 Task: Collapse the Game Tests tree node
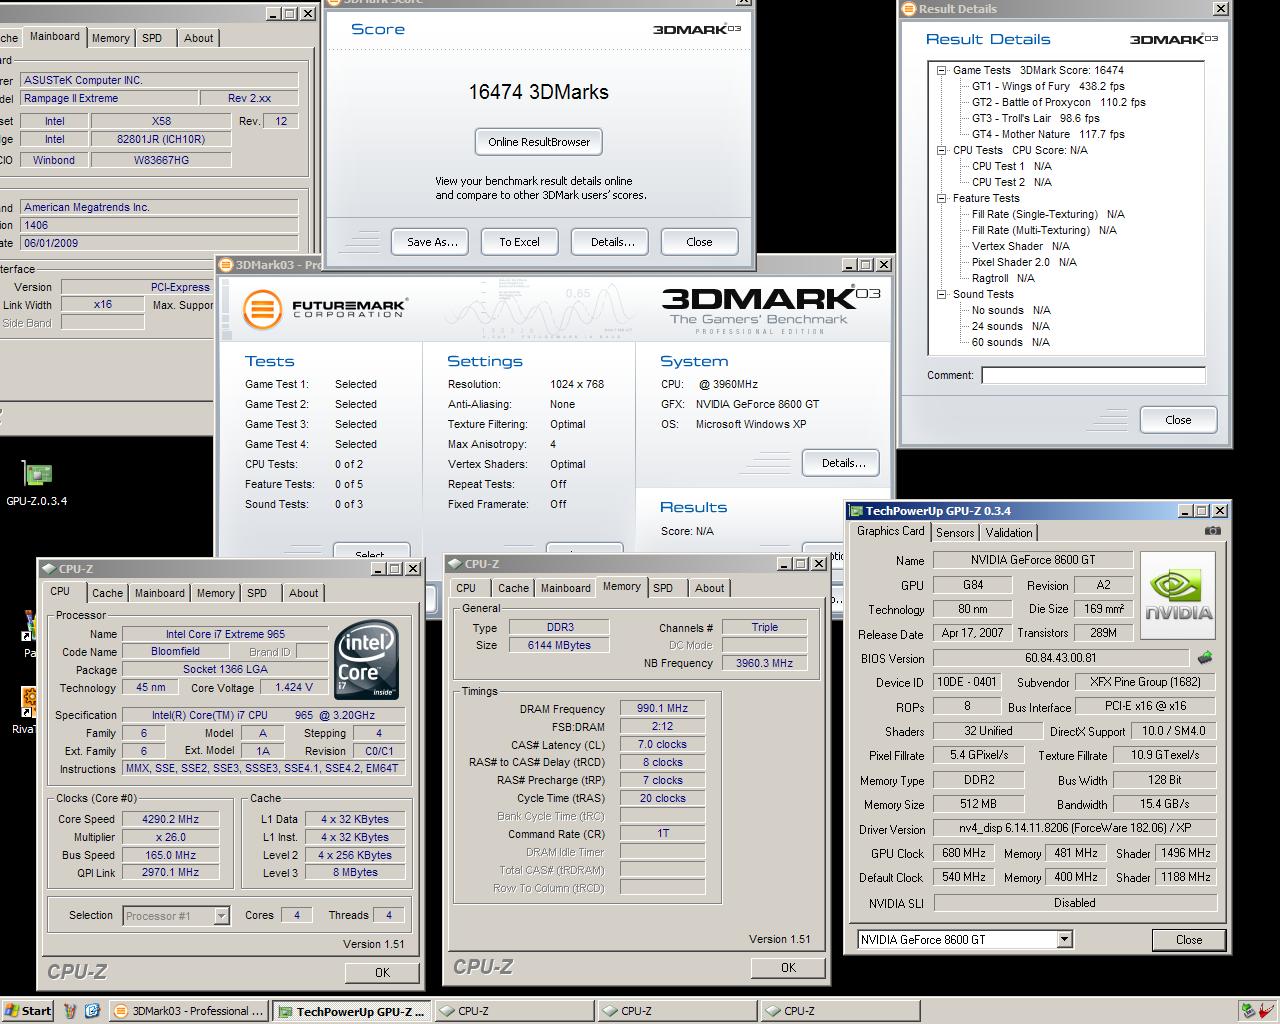pos(941,71)
